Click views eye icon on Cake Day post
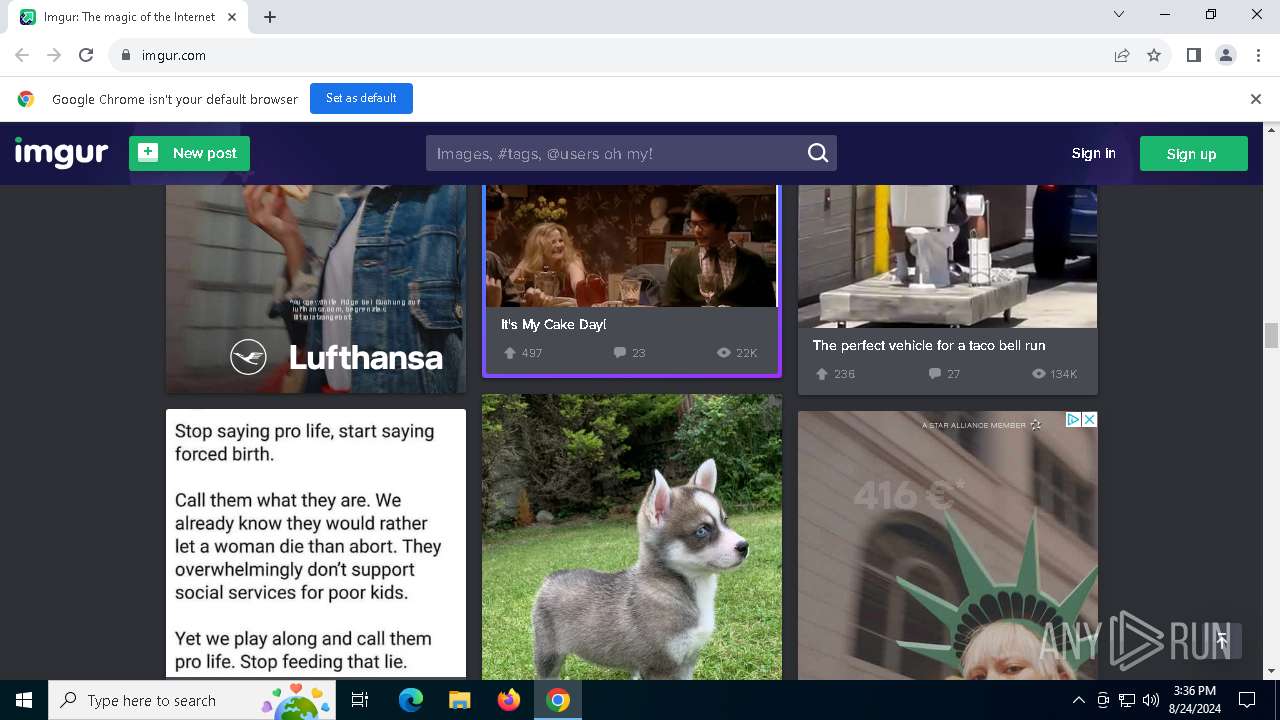The height and width of the screenshot is (720, 1280). pos(723,353)
